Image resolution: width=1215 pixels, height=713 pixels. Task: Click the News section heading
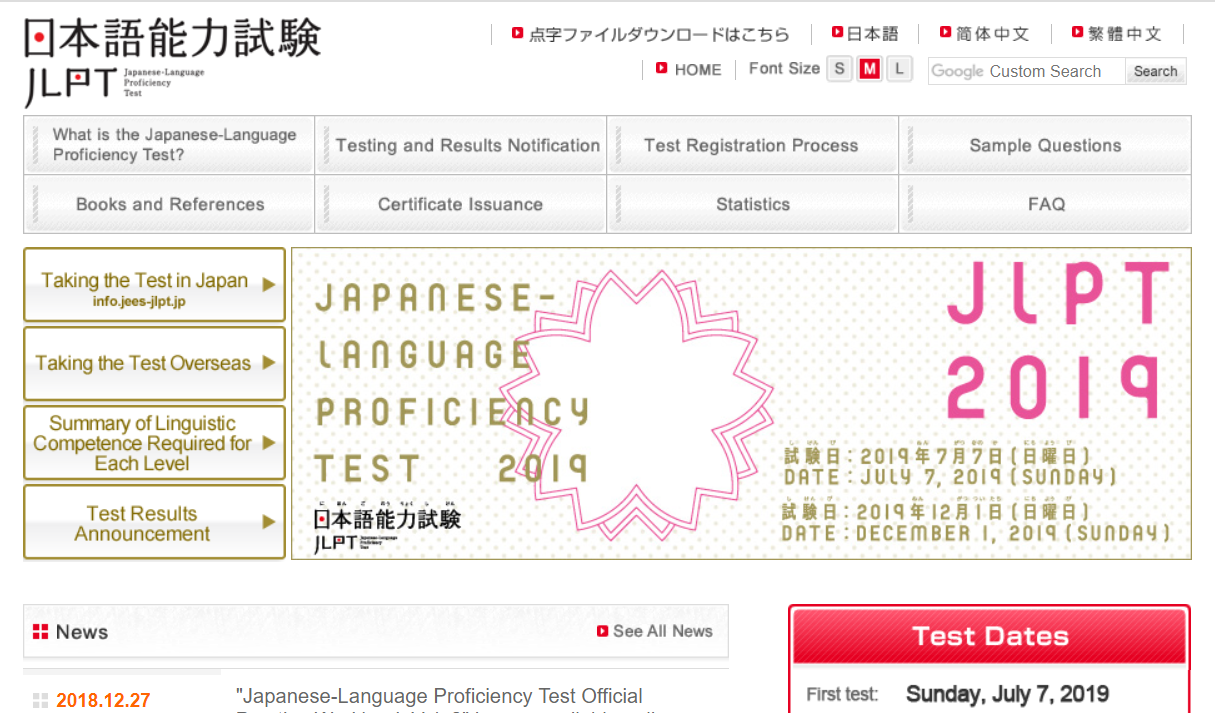point(82,632)
